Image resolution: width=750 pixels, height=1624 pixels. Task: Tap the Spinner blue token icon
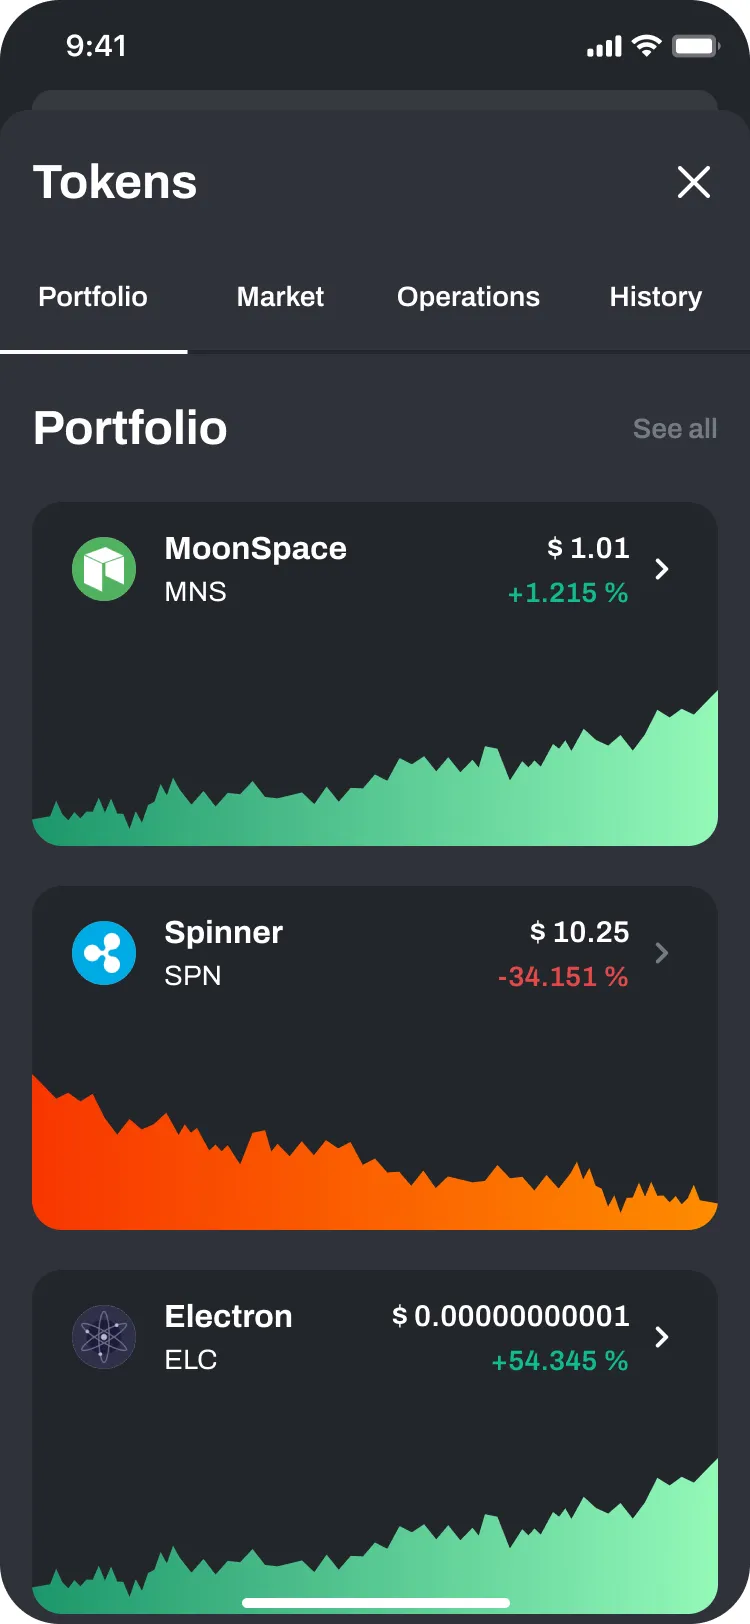104,953
